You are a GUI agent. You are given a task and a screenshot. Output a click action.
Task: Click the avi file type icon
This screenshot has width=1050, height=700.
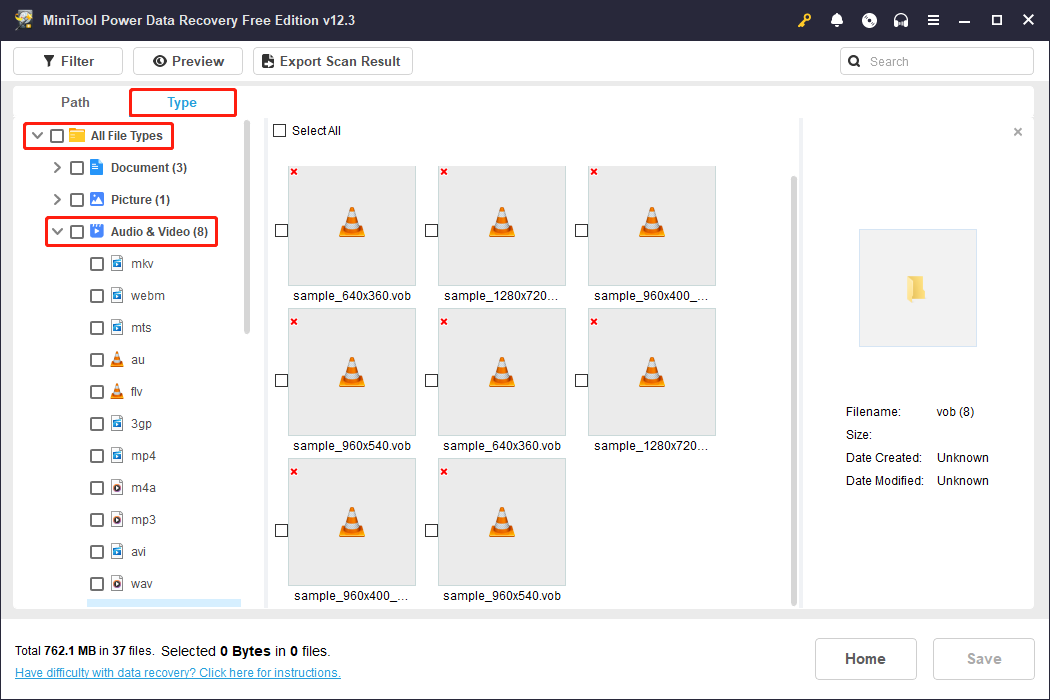[117, 551]
